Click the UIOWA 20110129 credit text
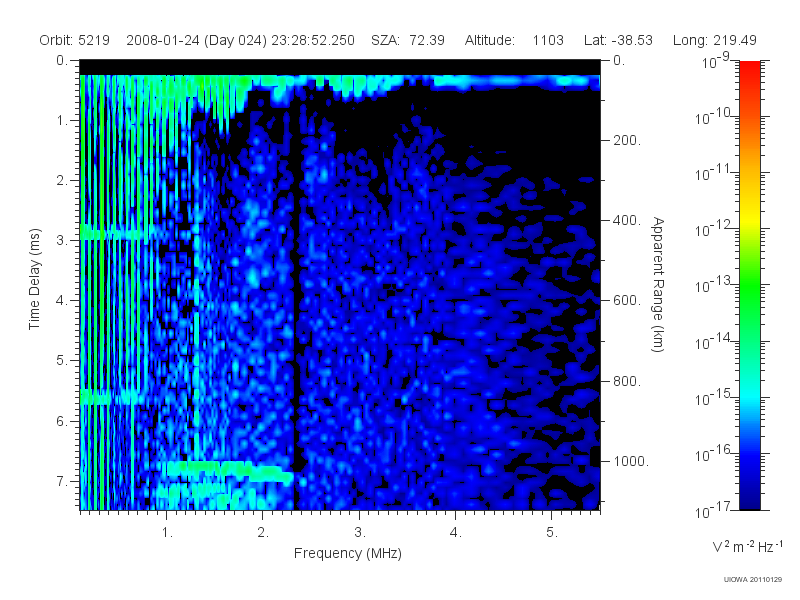The width and height of the screenshot is (800, 600). coord(753,580)
